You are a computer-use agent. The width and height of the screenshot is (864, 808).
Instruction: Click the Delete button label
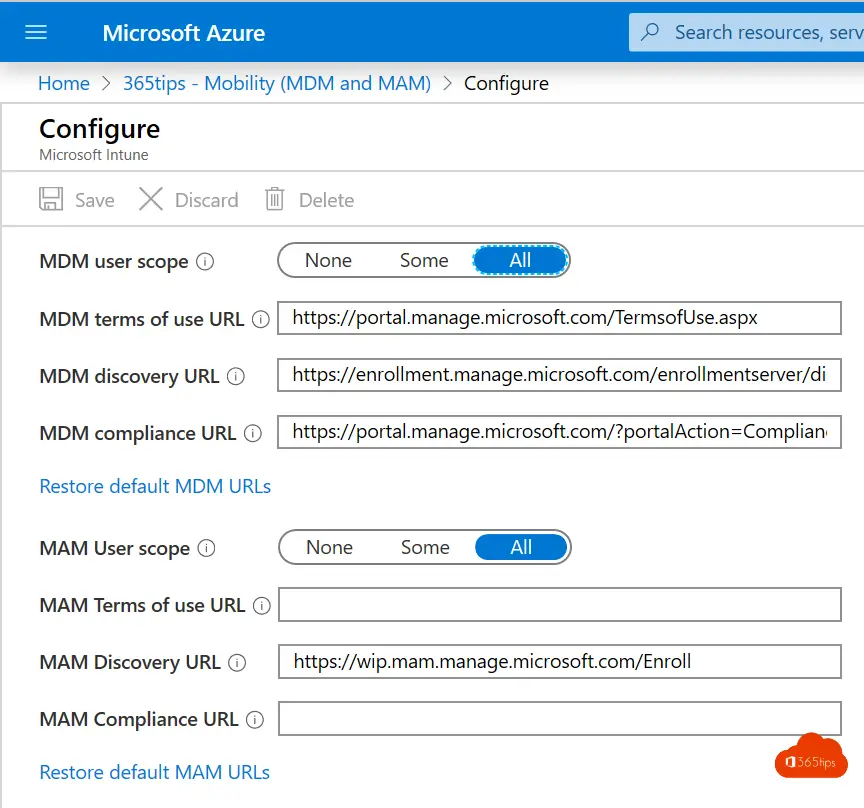tap(327, 200)
